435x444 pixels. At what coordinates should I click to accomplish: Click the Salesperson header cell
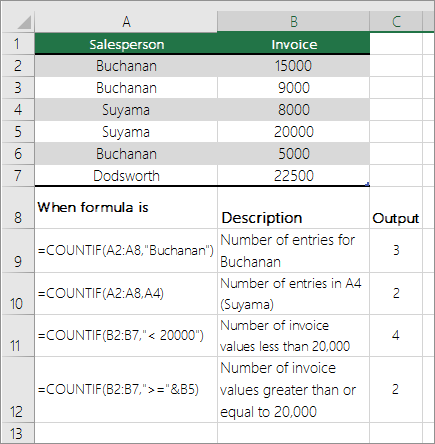pos(126,44)
